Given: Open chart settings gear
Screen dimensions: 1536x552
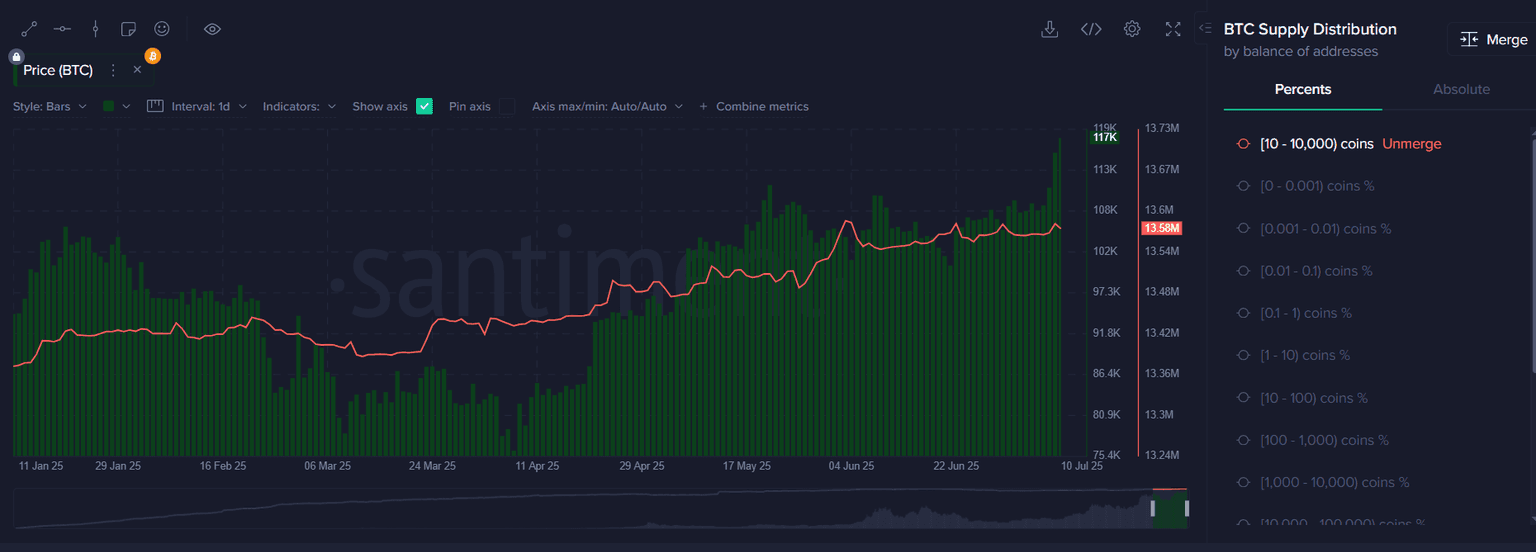Looking at the screenshot, I should (1132, 29).
